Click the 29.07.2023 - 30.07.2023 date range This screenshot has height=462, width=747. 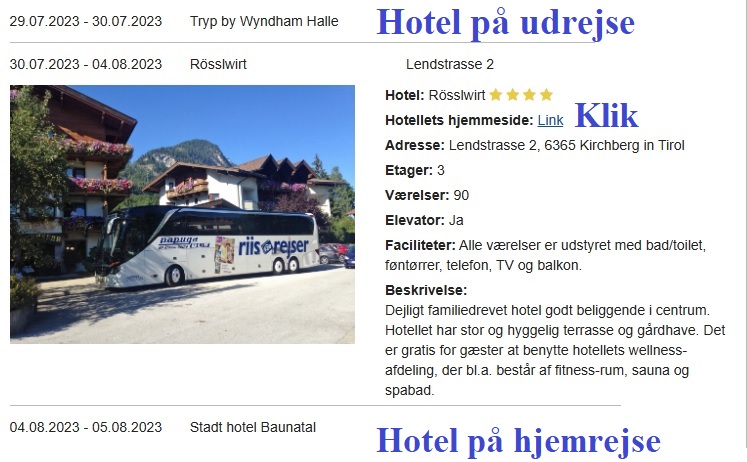(86, 21)
